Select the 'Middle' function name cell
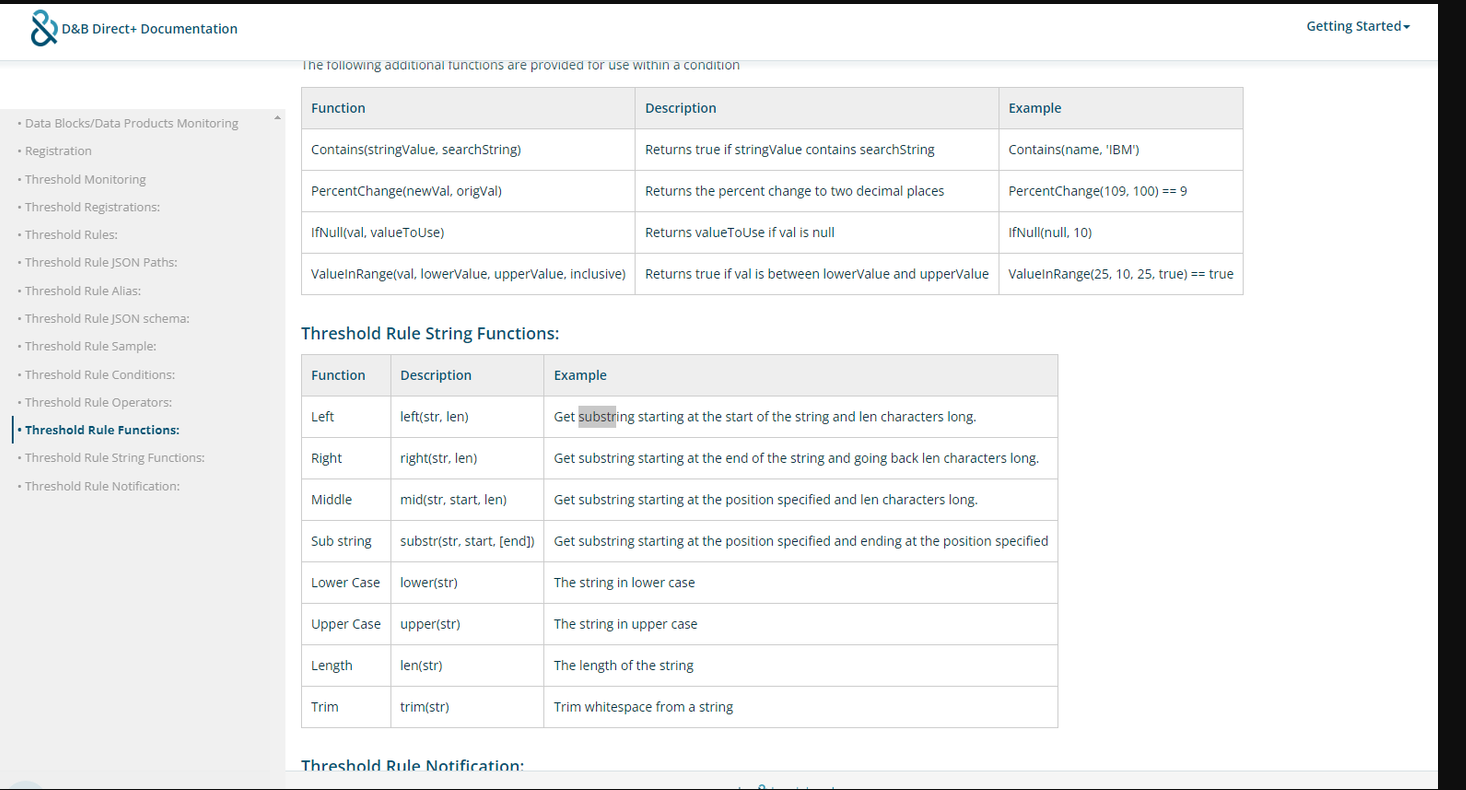Image resolution: width=1466 pixels, height=790 pixels. click(x=346, y=500)
